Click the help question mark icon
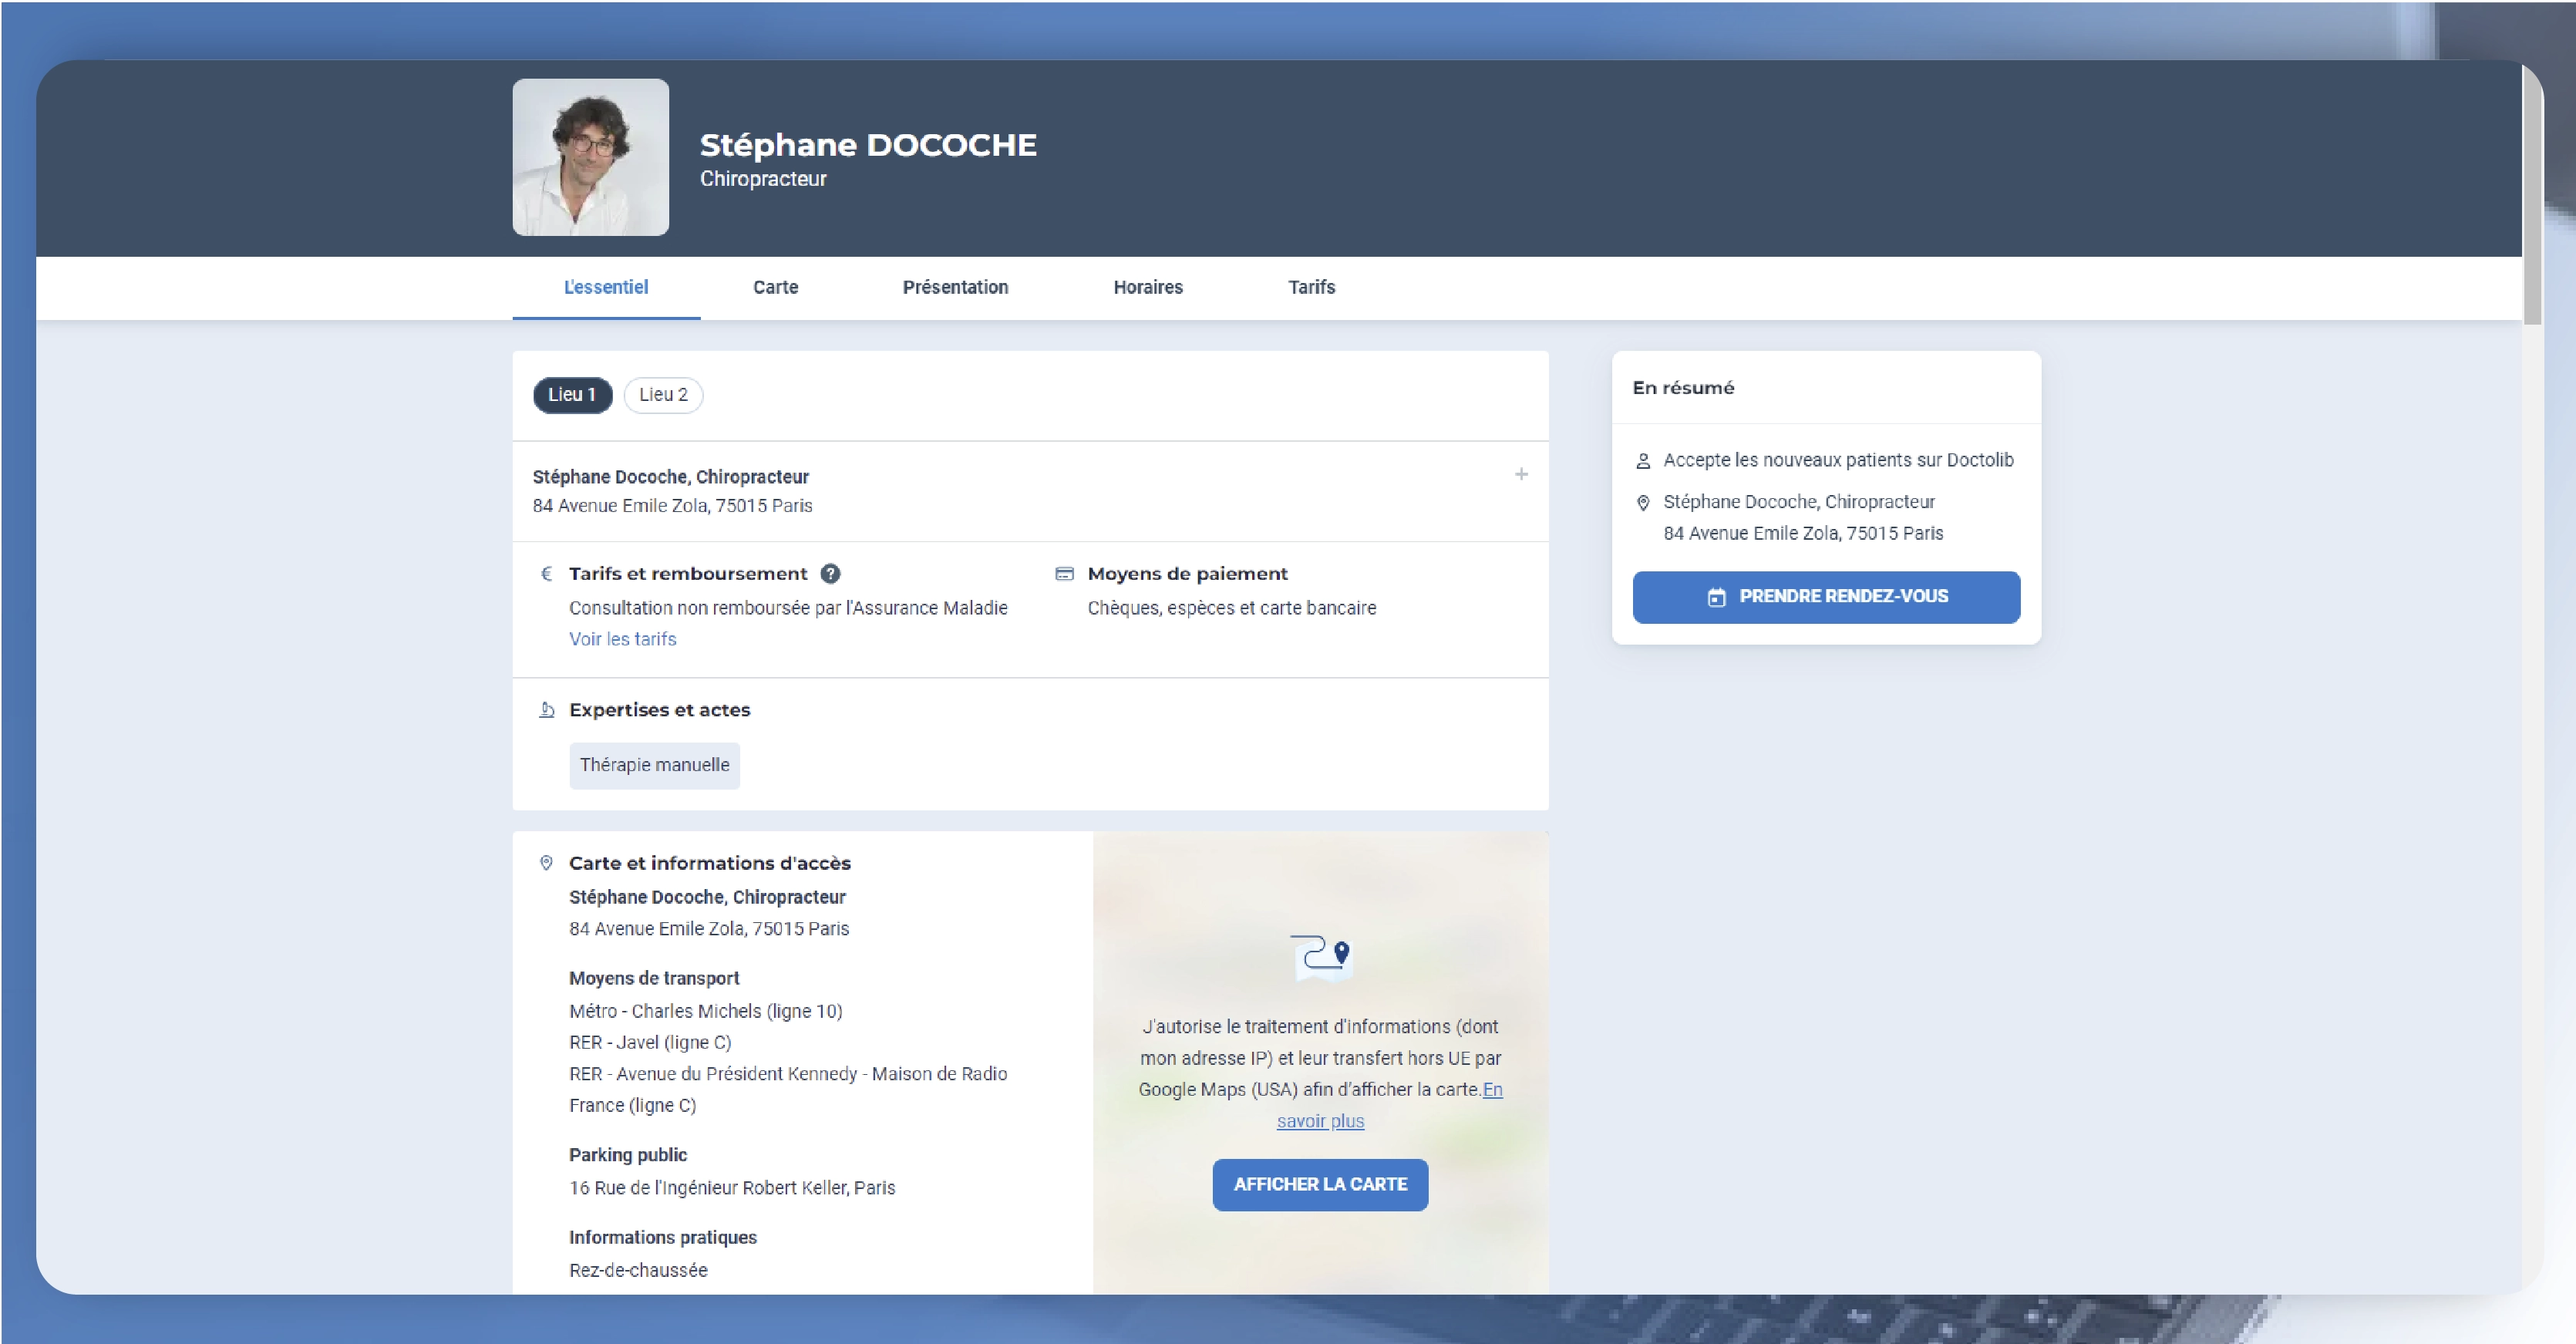This screenshot has width=2576, height=1344. (830, 574)
